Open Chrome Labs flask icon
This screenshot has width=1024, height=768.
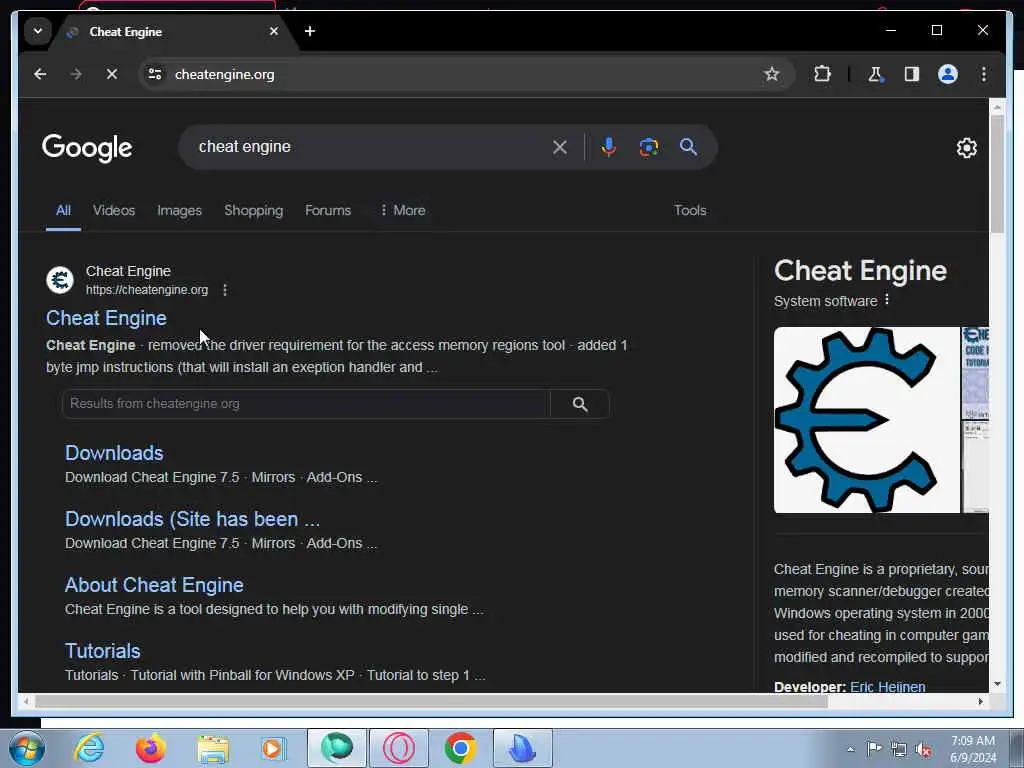[x=875, y=74]
